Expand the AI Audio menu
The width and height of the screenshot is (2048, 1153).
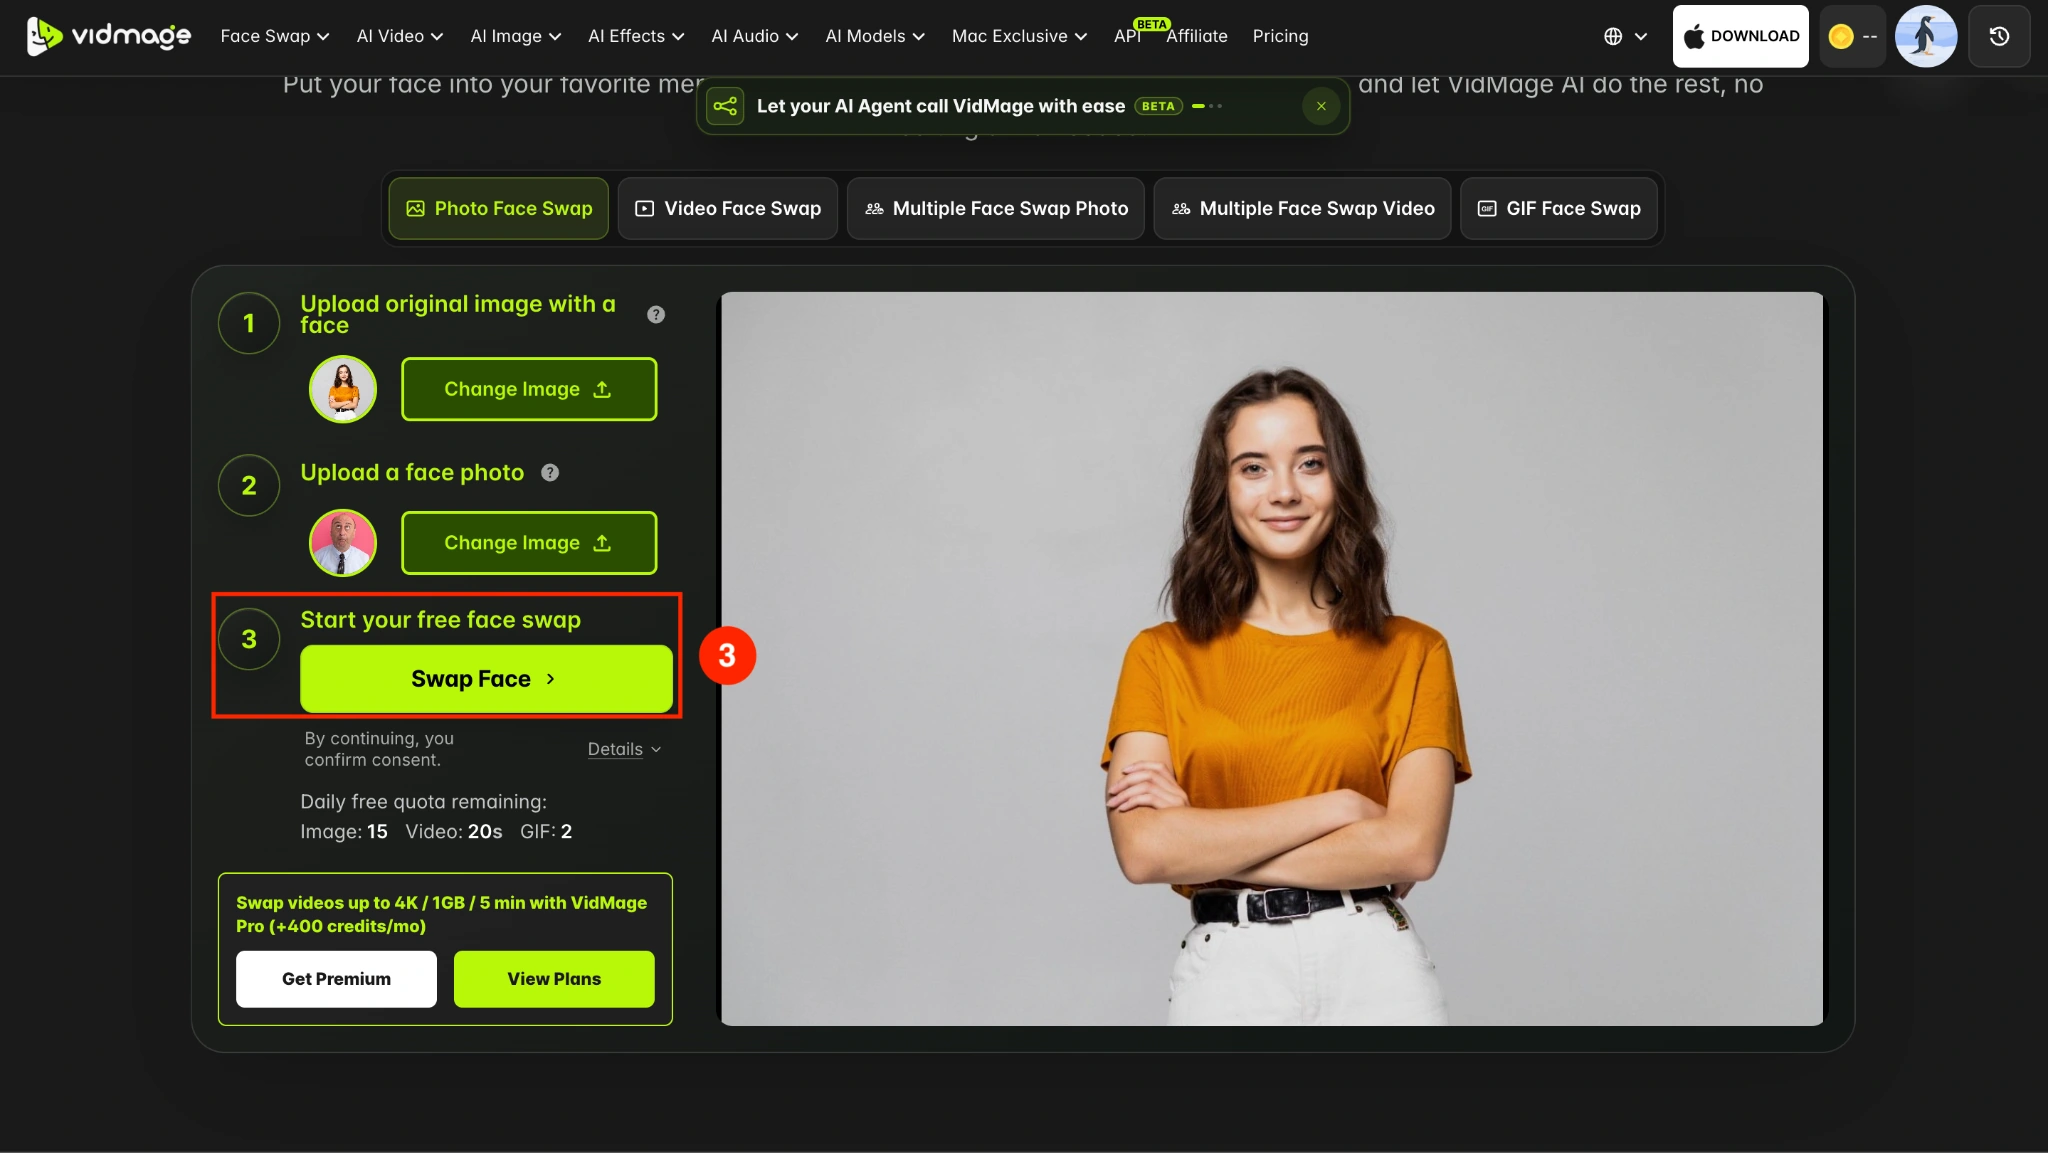click(754, 36)
